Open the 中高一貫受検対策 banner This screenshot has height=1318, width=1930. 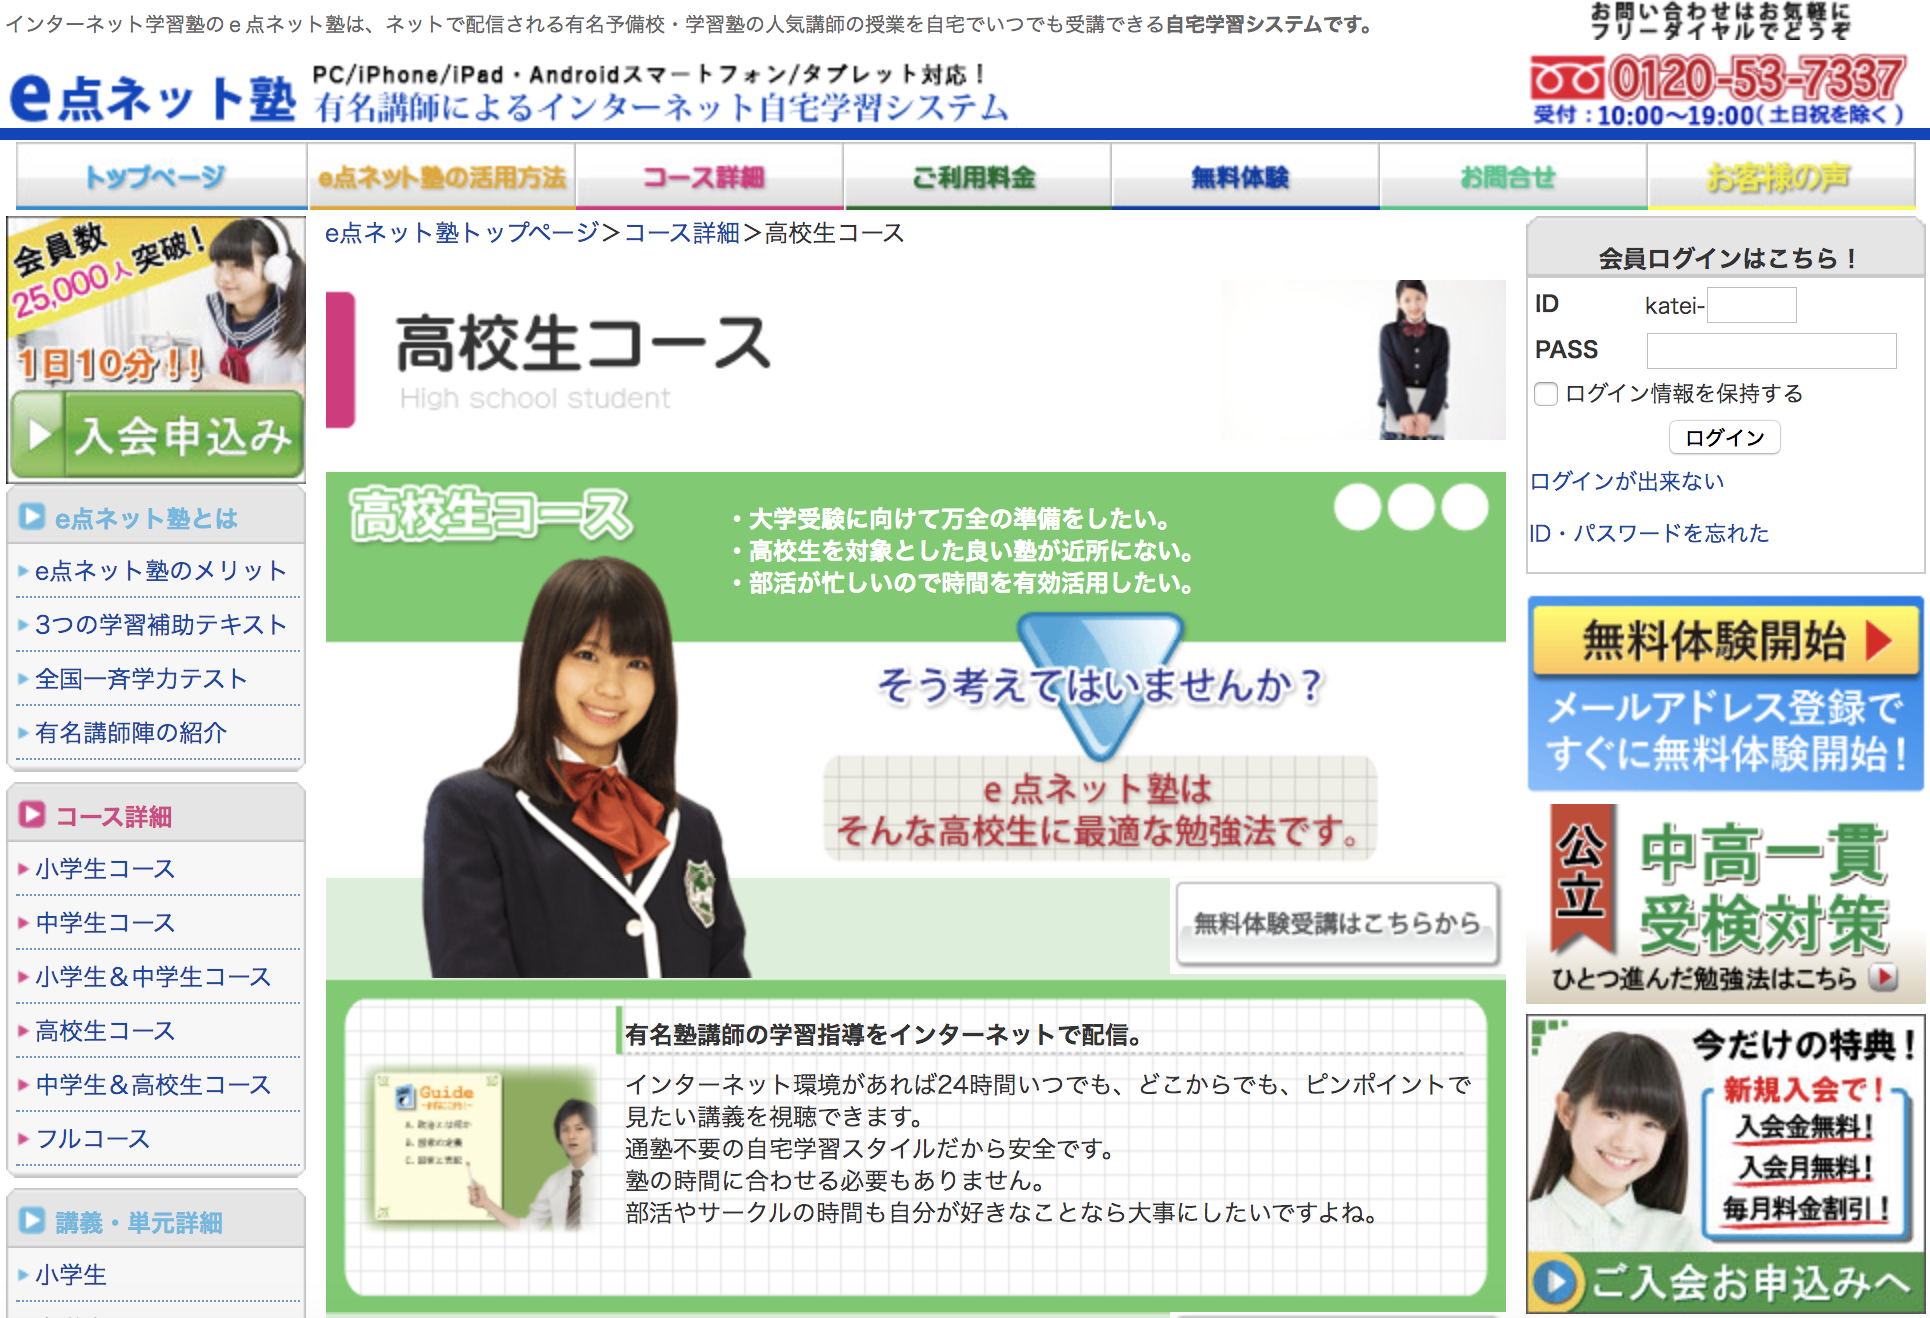[x=1725, y=903]
